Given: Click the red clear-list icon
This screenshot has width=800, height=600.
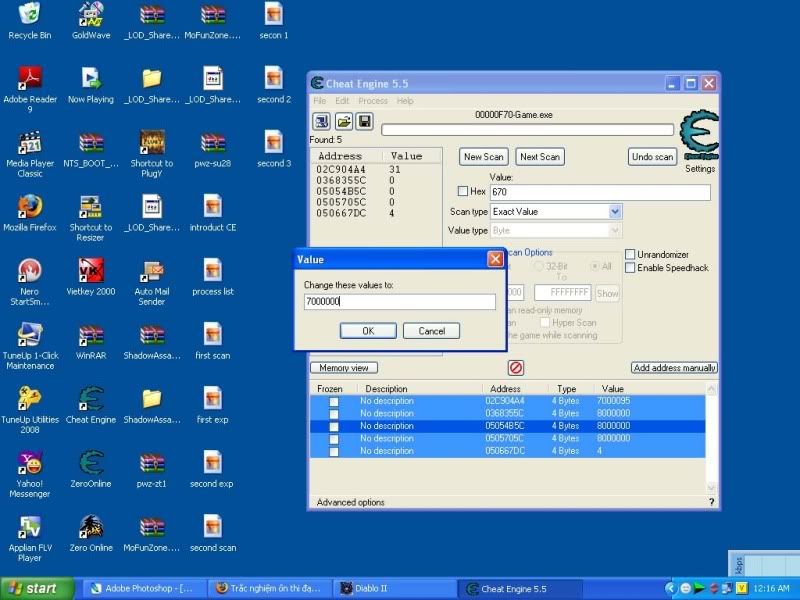Looking at the screenshot, I should tap(516, 368).
